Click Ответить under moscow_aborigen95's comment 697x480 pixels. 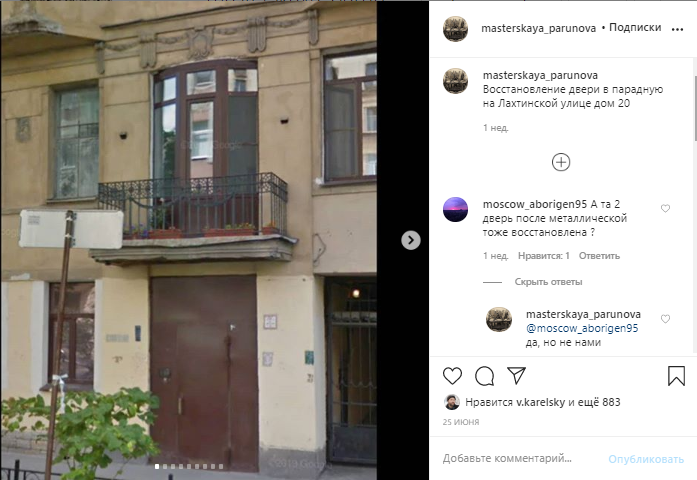(599, 256)
